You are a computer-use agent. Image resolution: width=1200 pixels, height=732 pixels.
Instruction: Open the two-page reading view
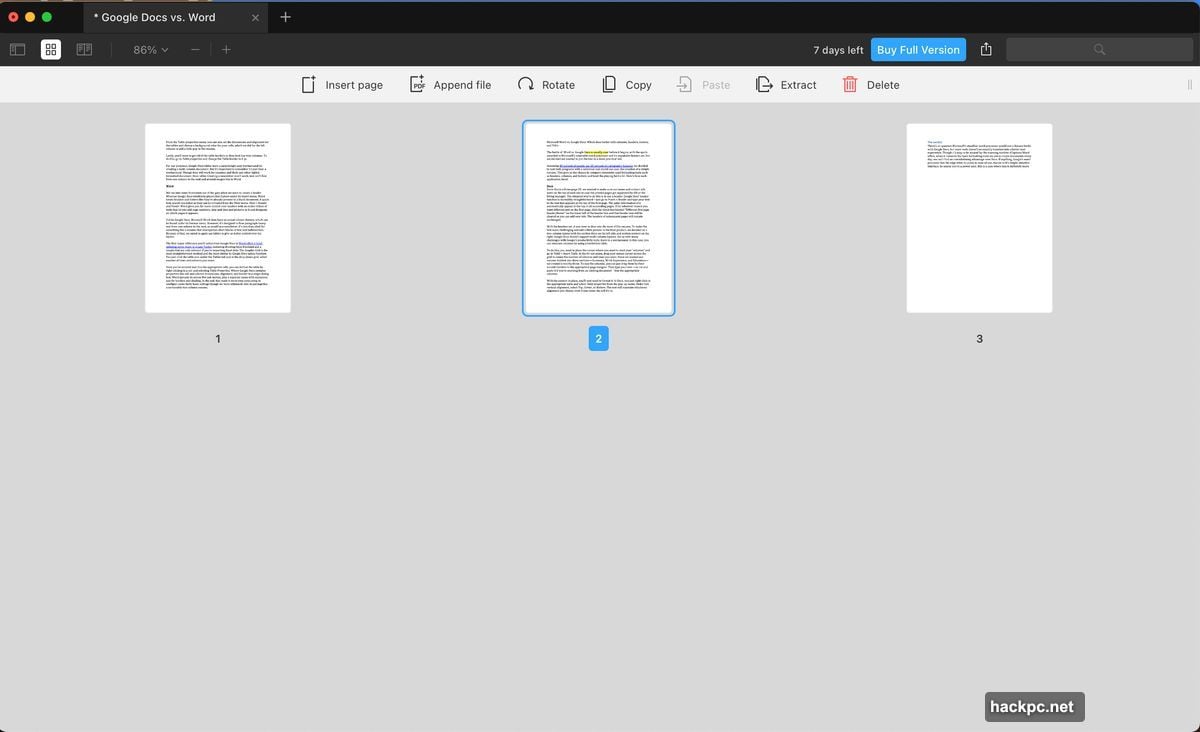pyautogui.click(x=84, y=48)
